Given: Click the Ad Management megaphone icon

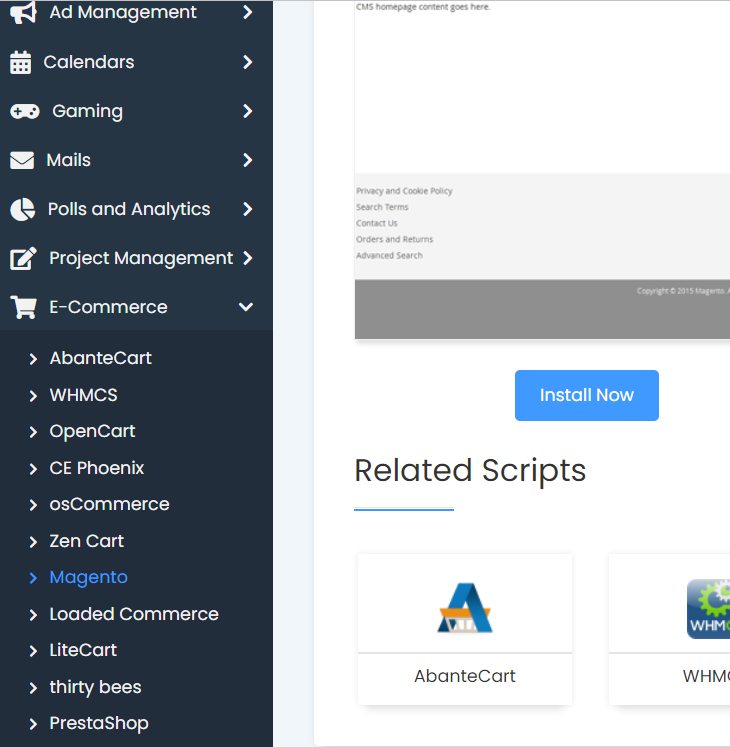Looking at the screenshot, I should [23, 12].
